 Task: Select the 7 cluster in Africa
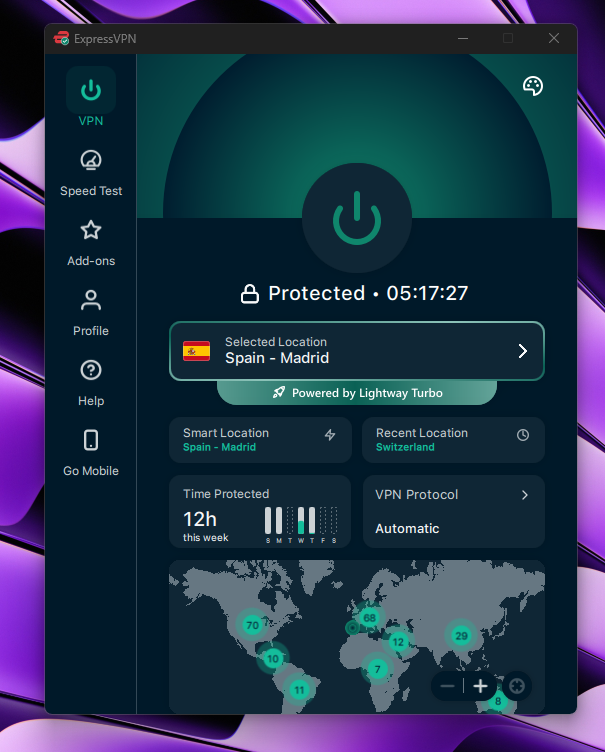tap(377, 669)
